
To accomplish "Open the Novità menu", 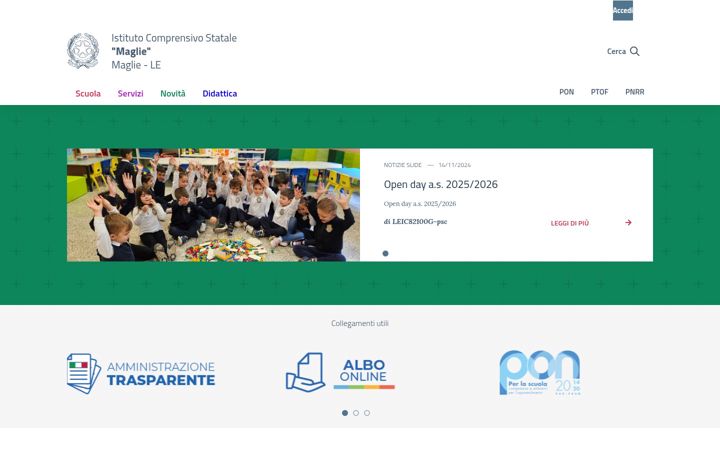I will [x=173, y=94].
